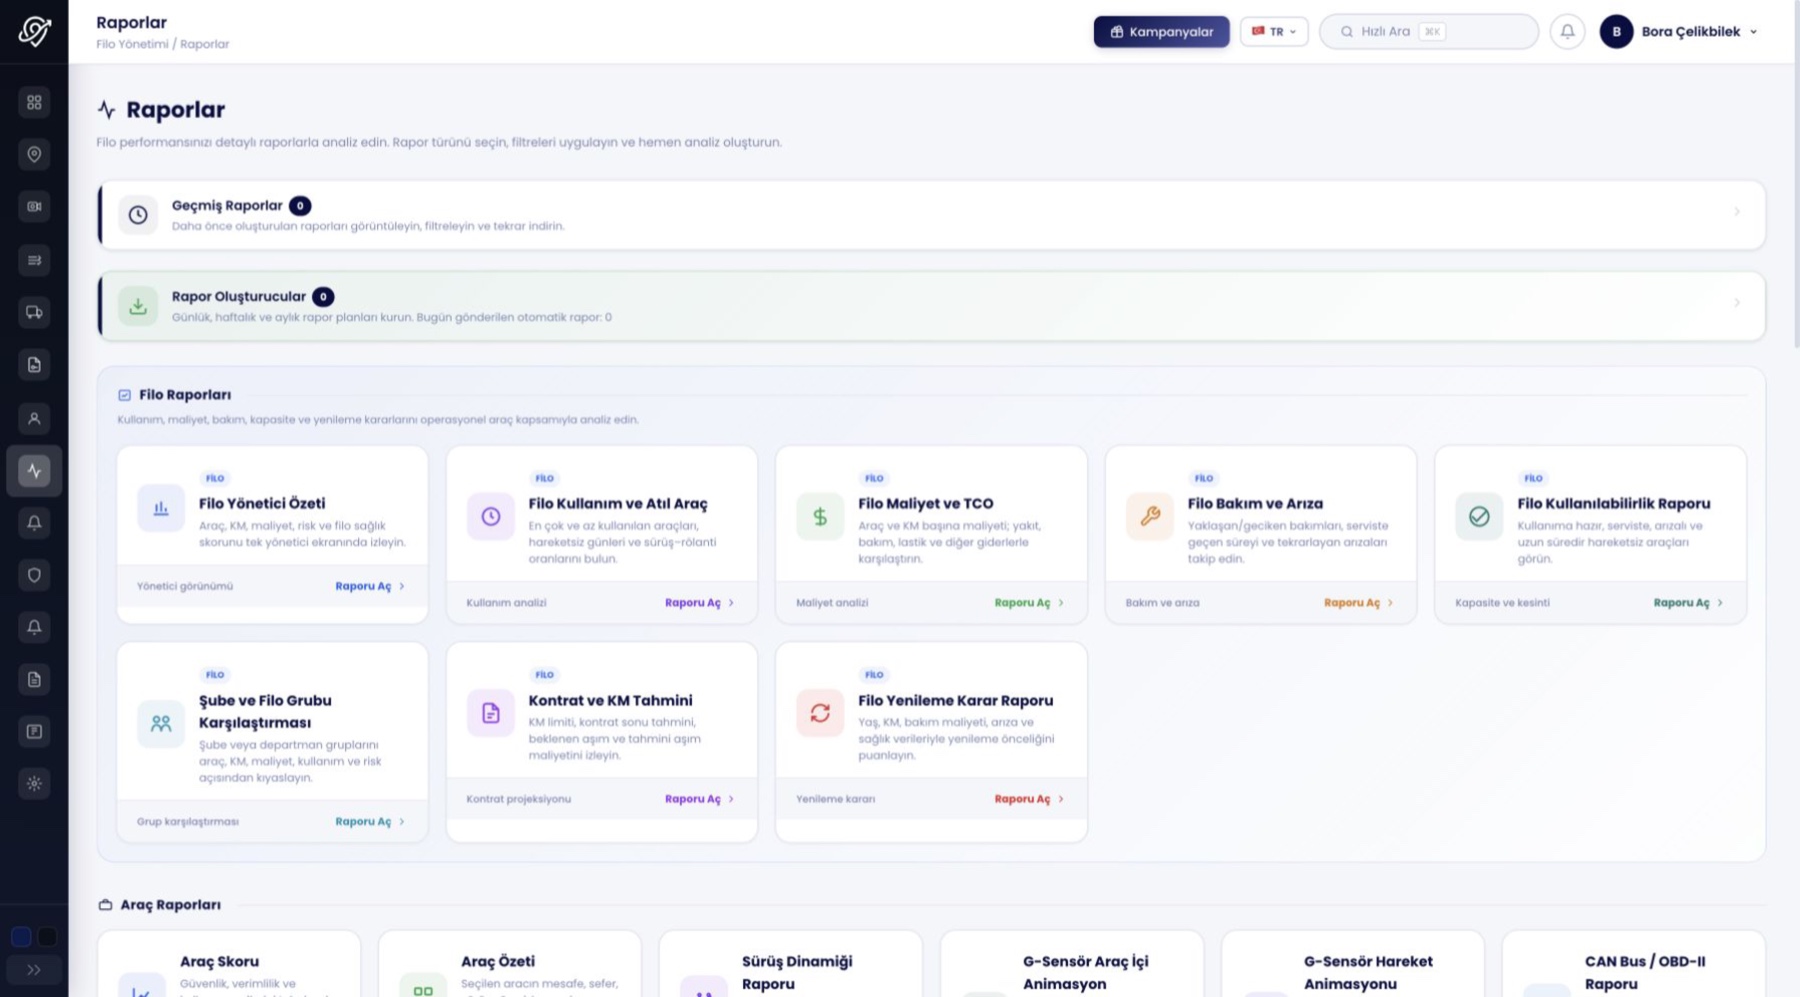Open the Bora Çelikbilek user menu
Image resolution: width=1800 pixels, height=997 pixels.
[x=1679, y=32]
